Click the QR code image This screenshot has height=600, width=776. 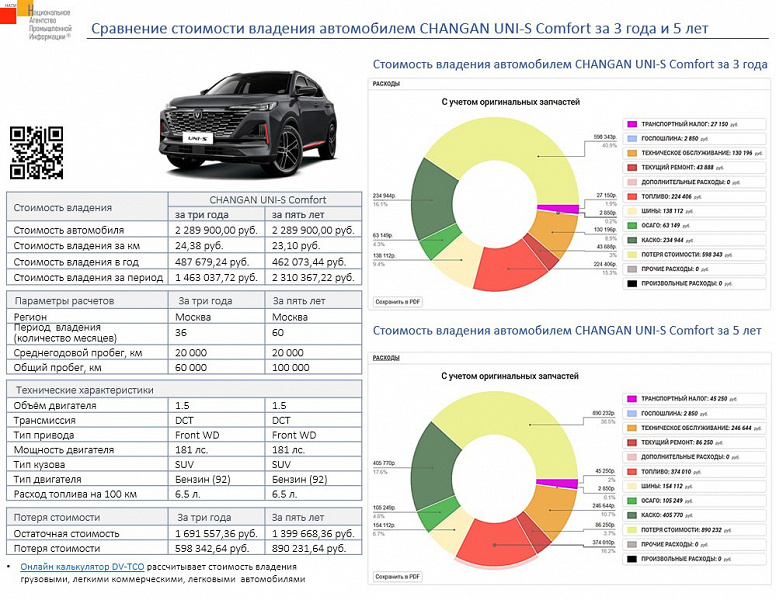[36, 152]
